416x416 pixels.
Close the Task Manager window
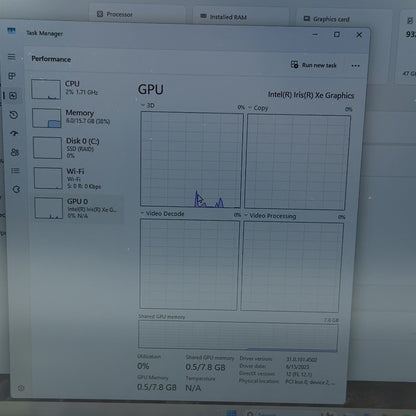click(359, 35)
